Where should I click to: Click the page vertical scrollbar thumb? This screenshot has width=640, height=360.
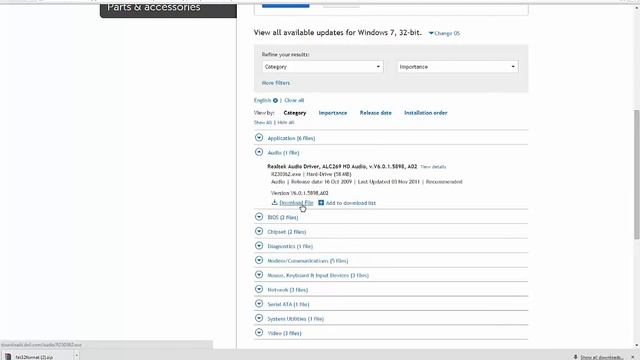click(x=636, y=175)
